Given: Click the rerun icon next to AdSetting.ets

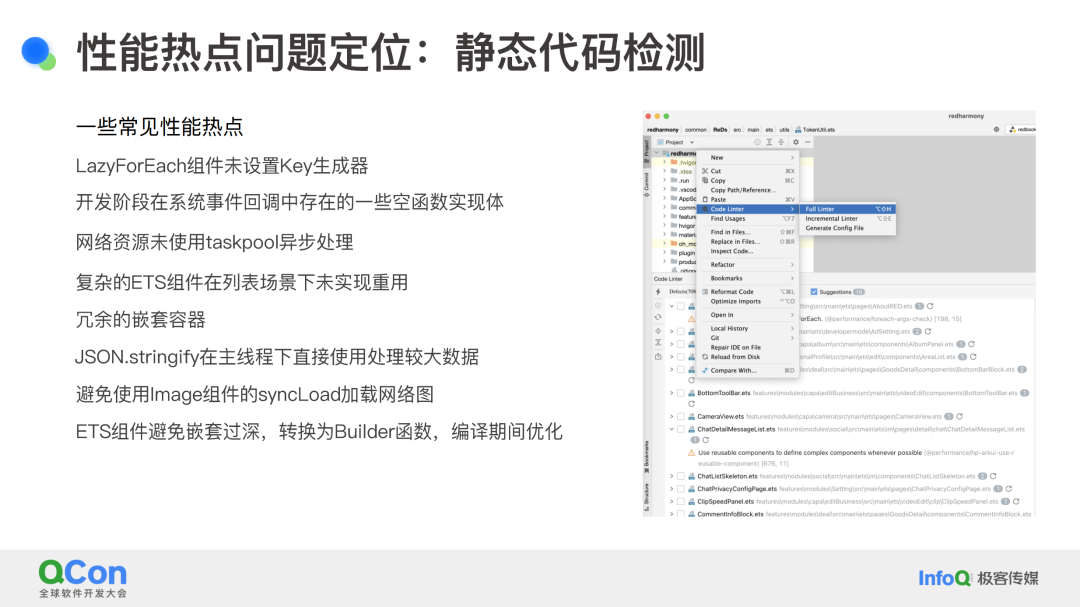Looking at the screenshot, I should point(928,331).
